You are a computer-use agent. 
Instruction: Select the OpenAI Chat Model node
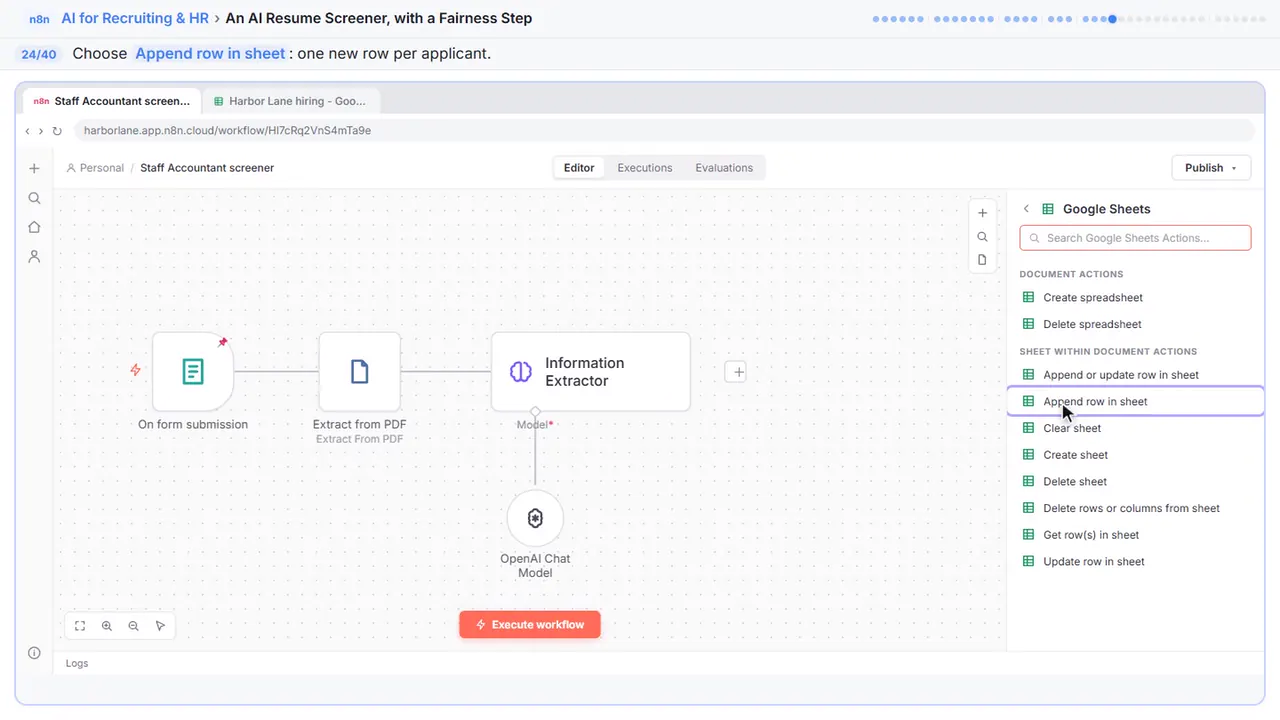point(535,518)
